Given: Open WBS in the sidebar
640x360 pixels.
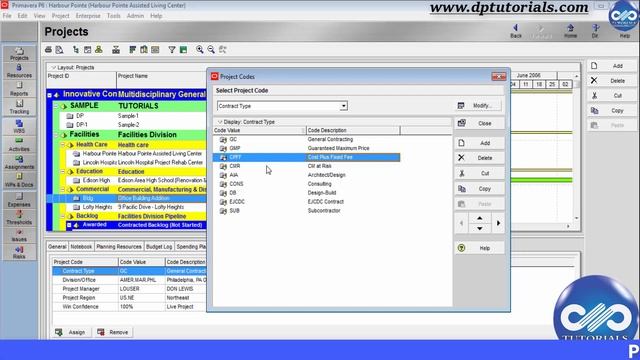Looking at the screenshot, I should [19, 127].
